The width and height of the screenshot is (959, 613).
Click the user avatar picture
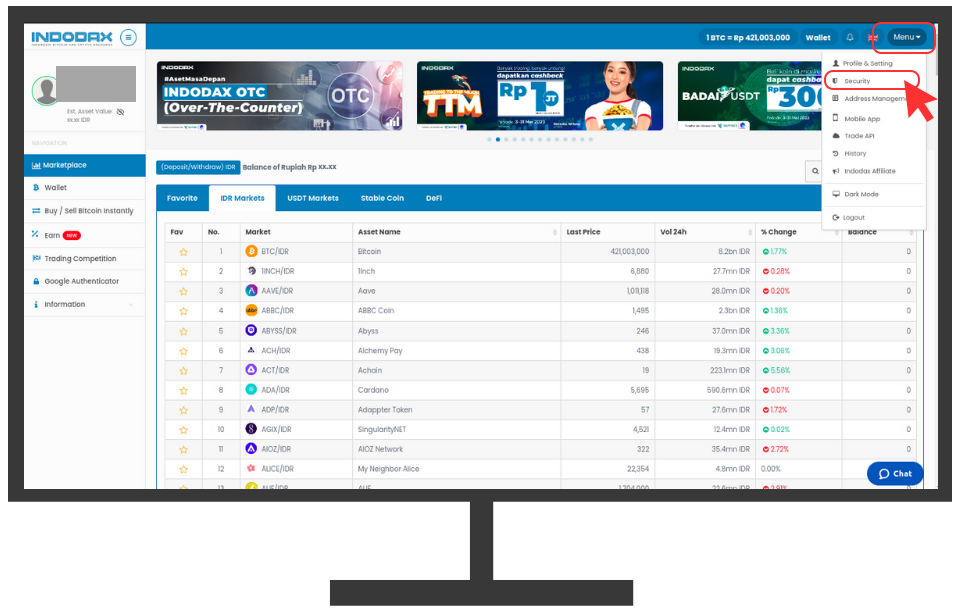[x=45, y=91]
